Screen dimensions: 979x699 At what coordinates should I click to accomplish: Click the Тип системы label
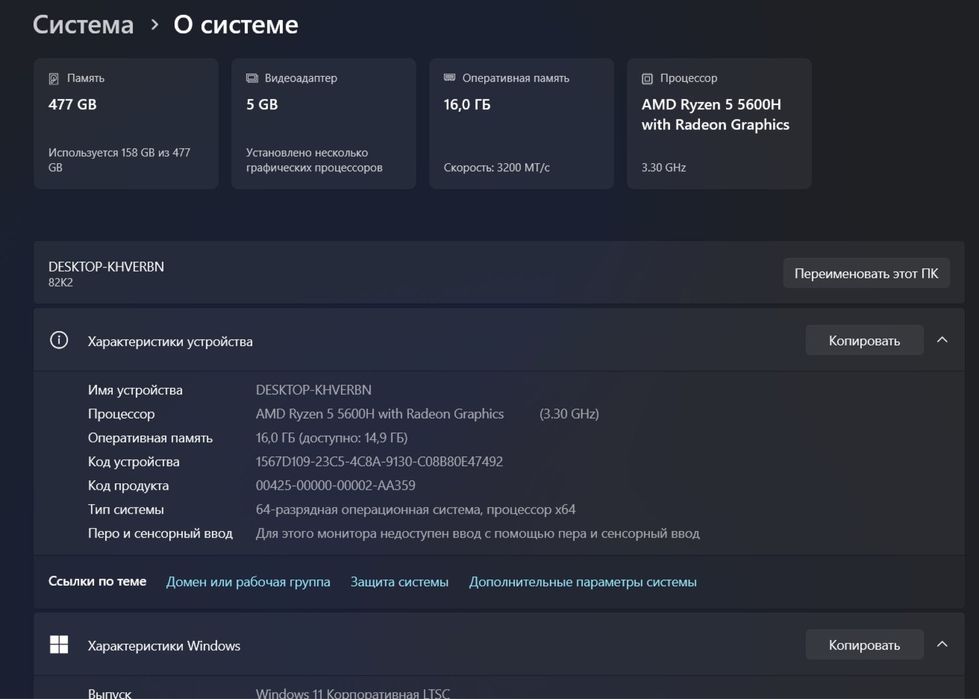click(x=126, y=509)
